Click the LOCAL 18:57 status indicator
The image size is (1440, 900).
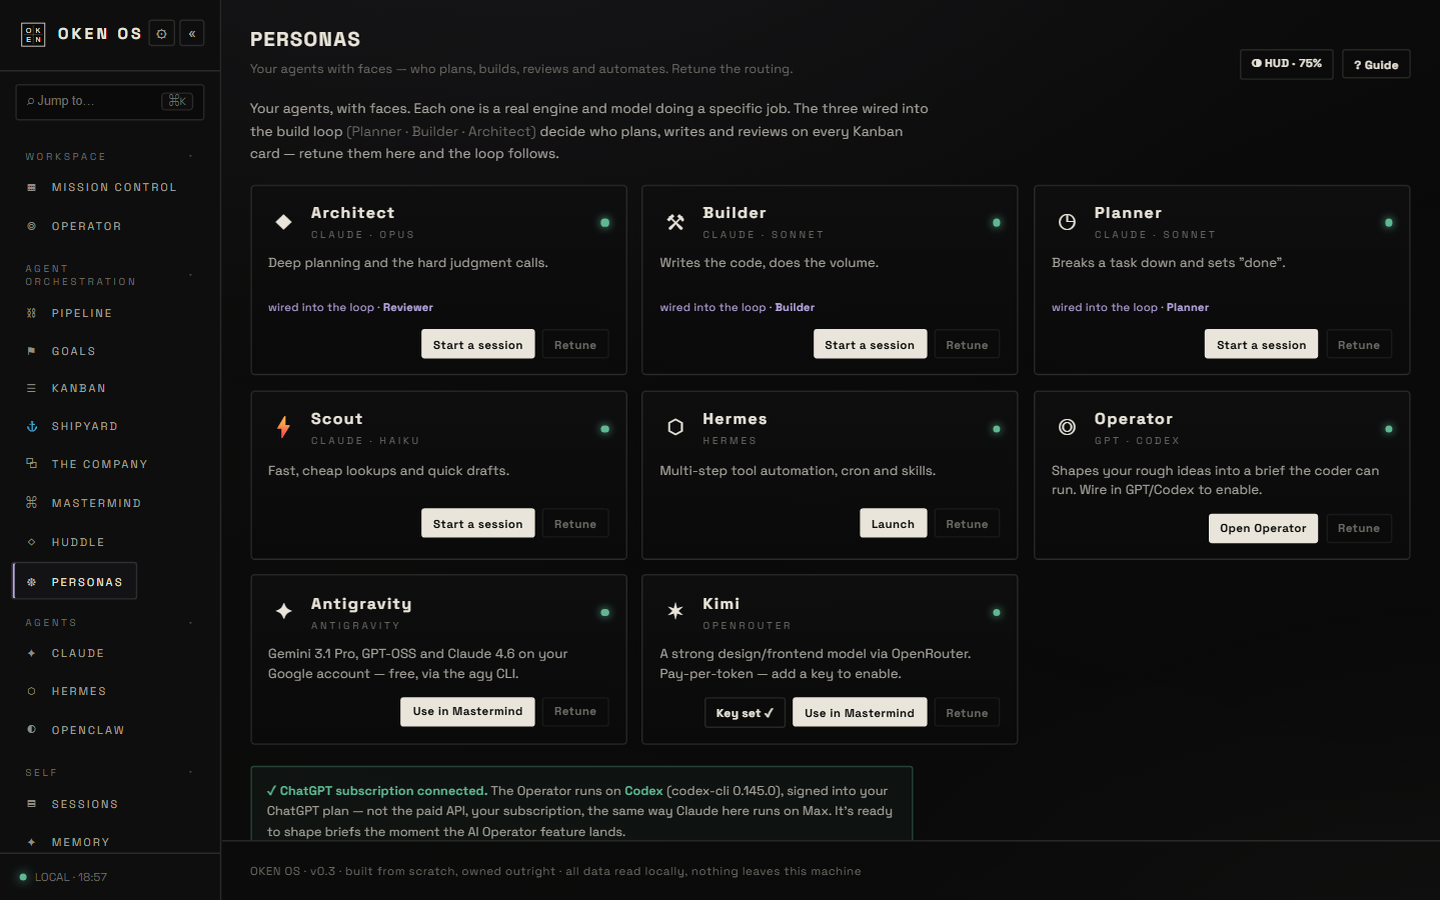tap(63, 877)
